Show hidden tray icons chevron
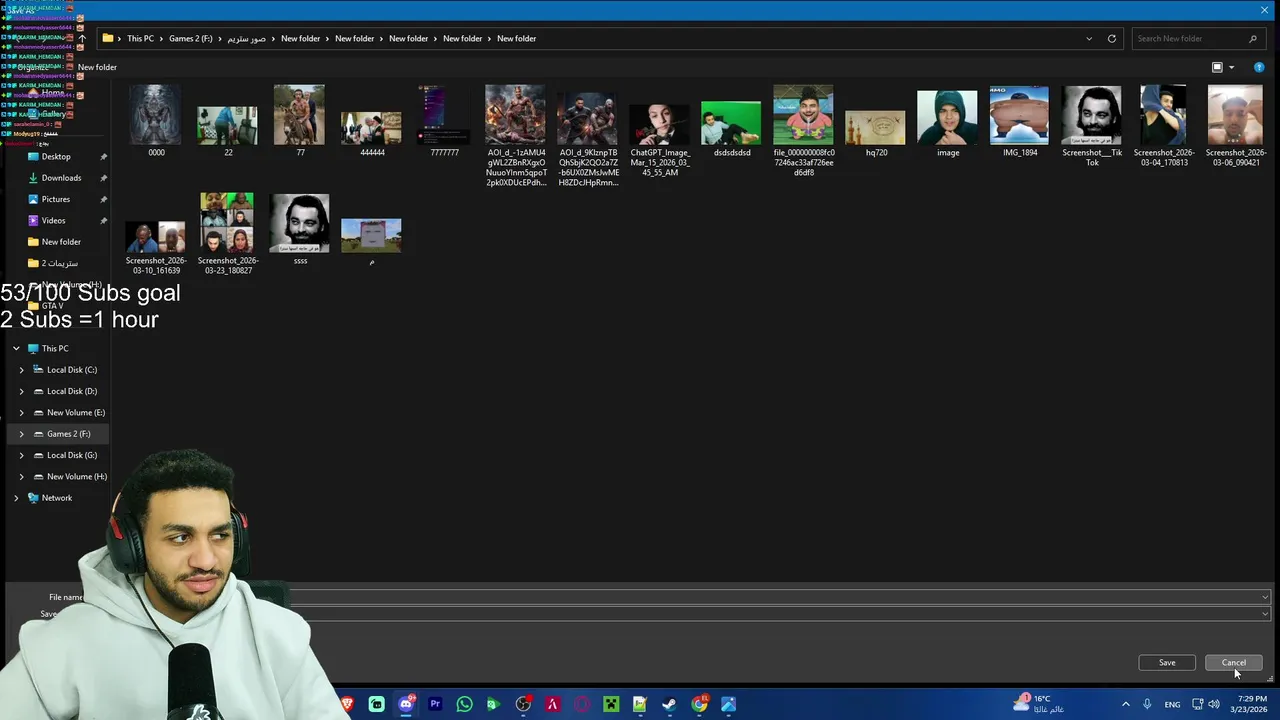This screenshot has width=1280, height=720. (x=1125, y=704)
